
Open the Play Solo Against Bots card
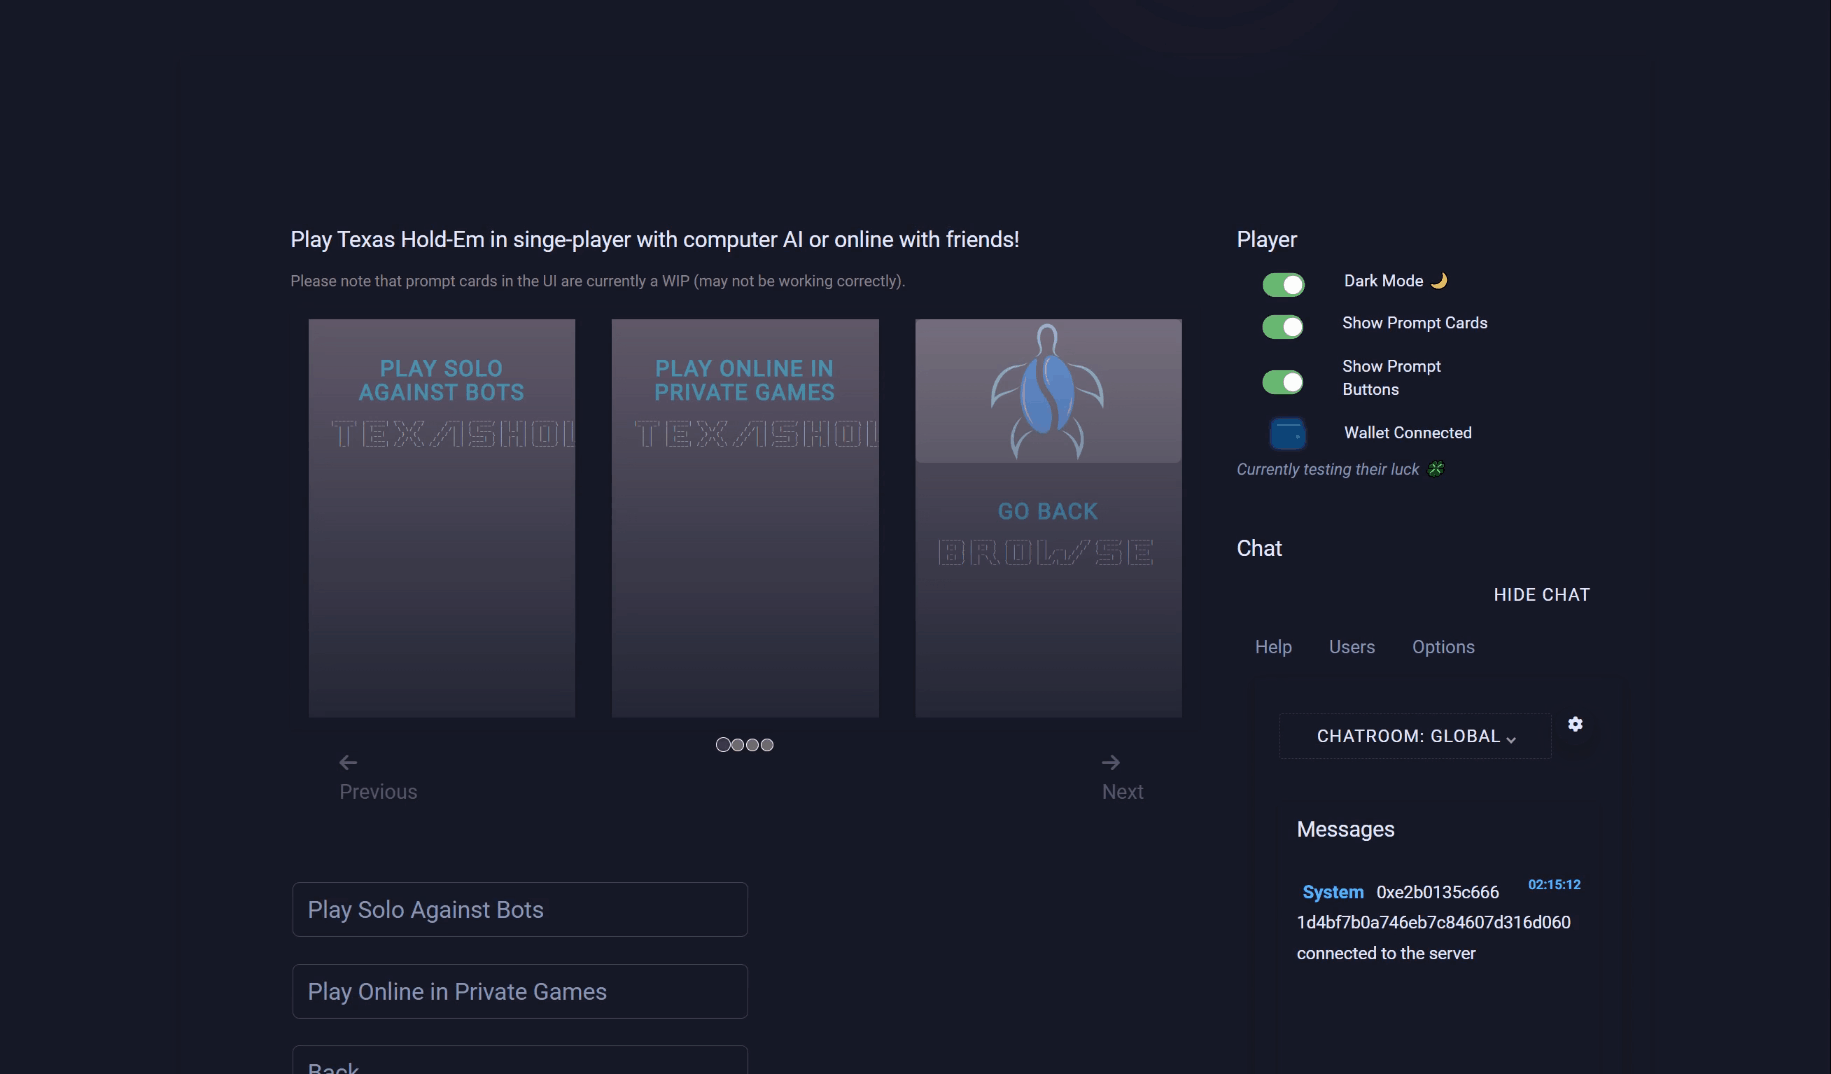click(441, 517)
